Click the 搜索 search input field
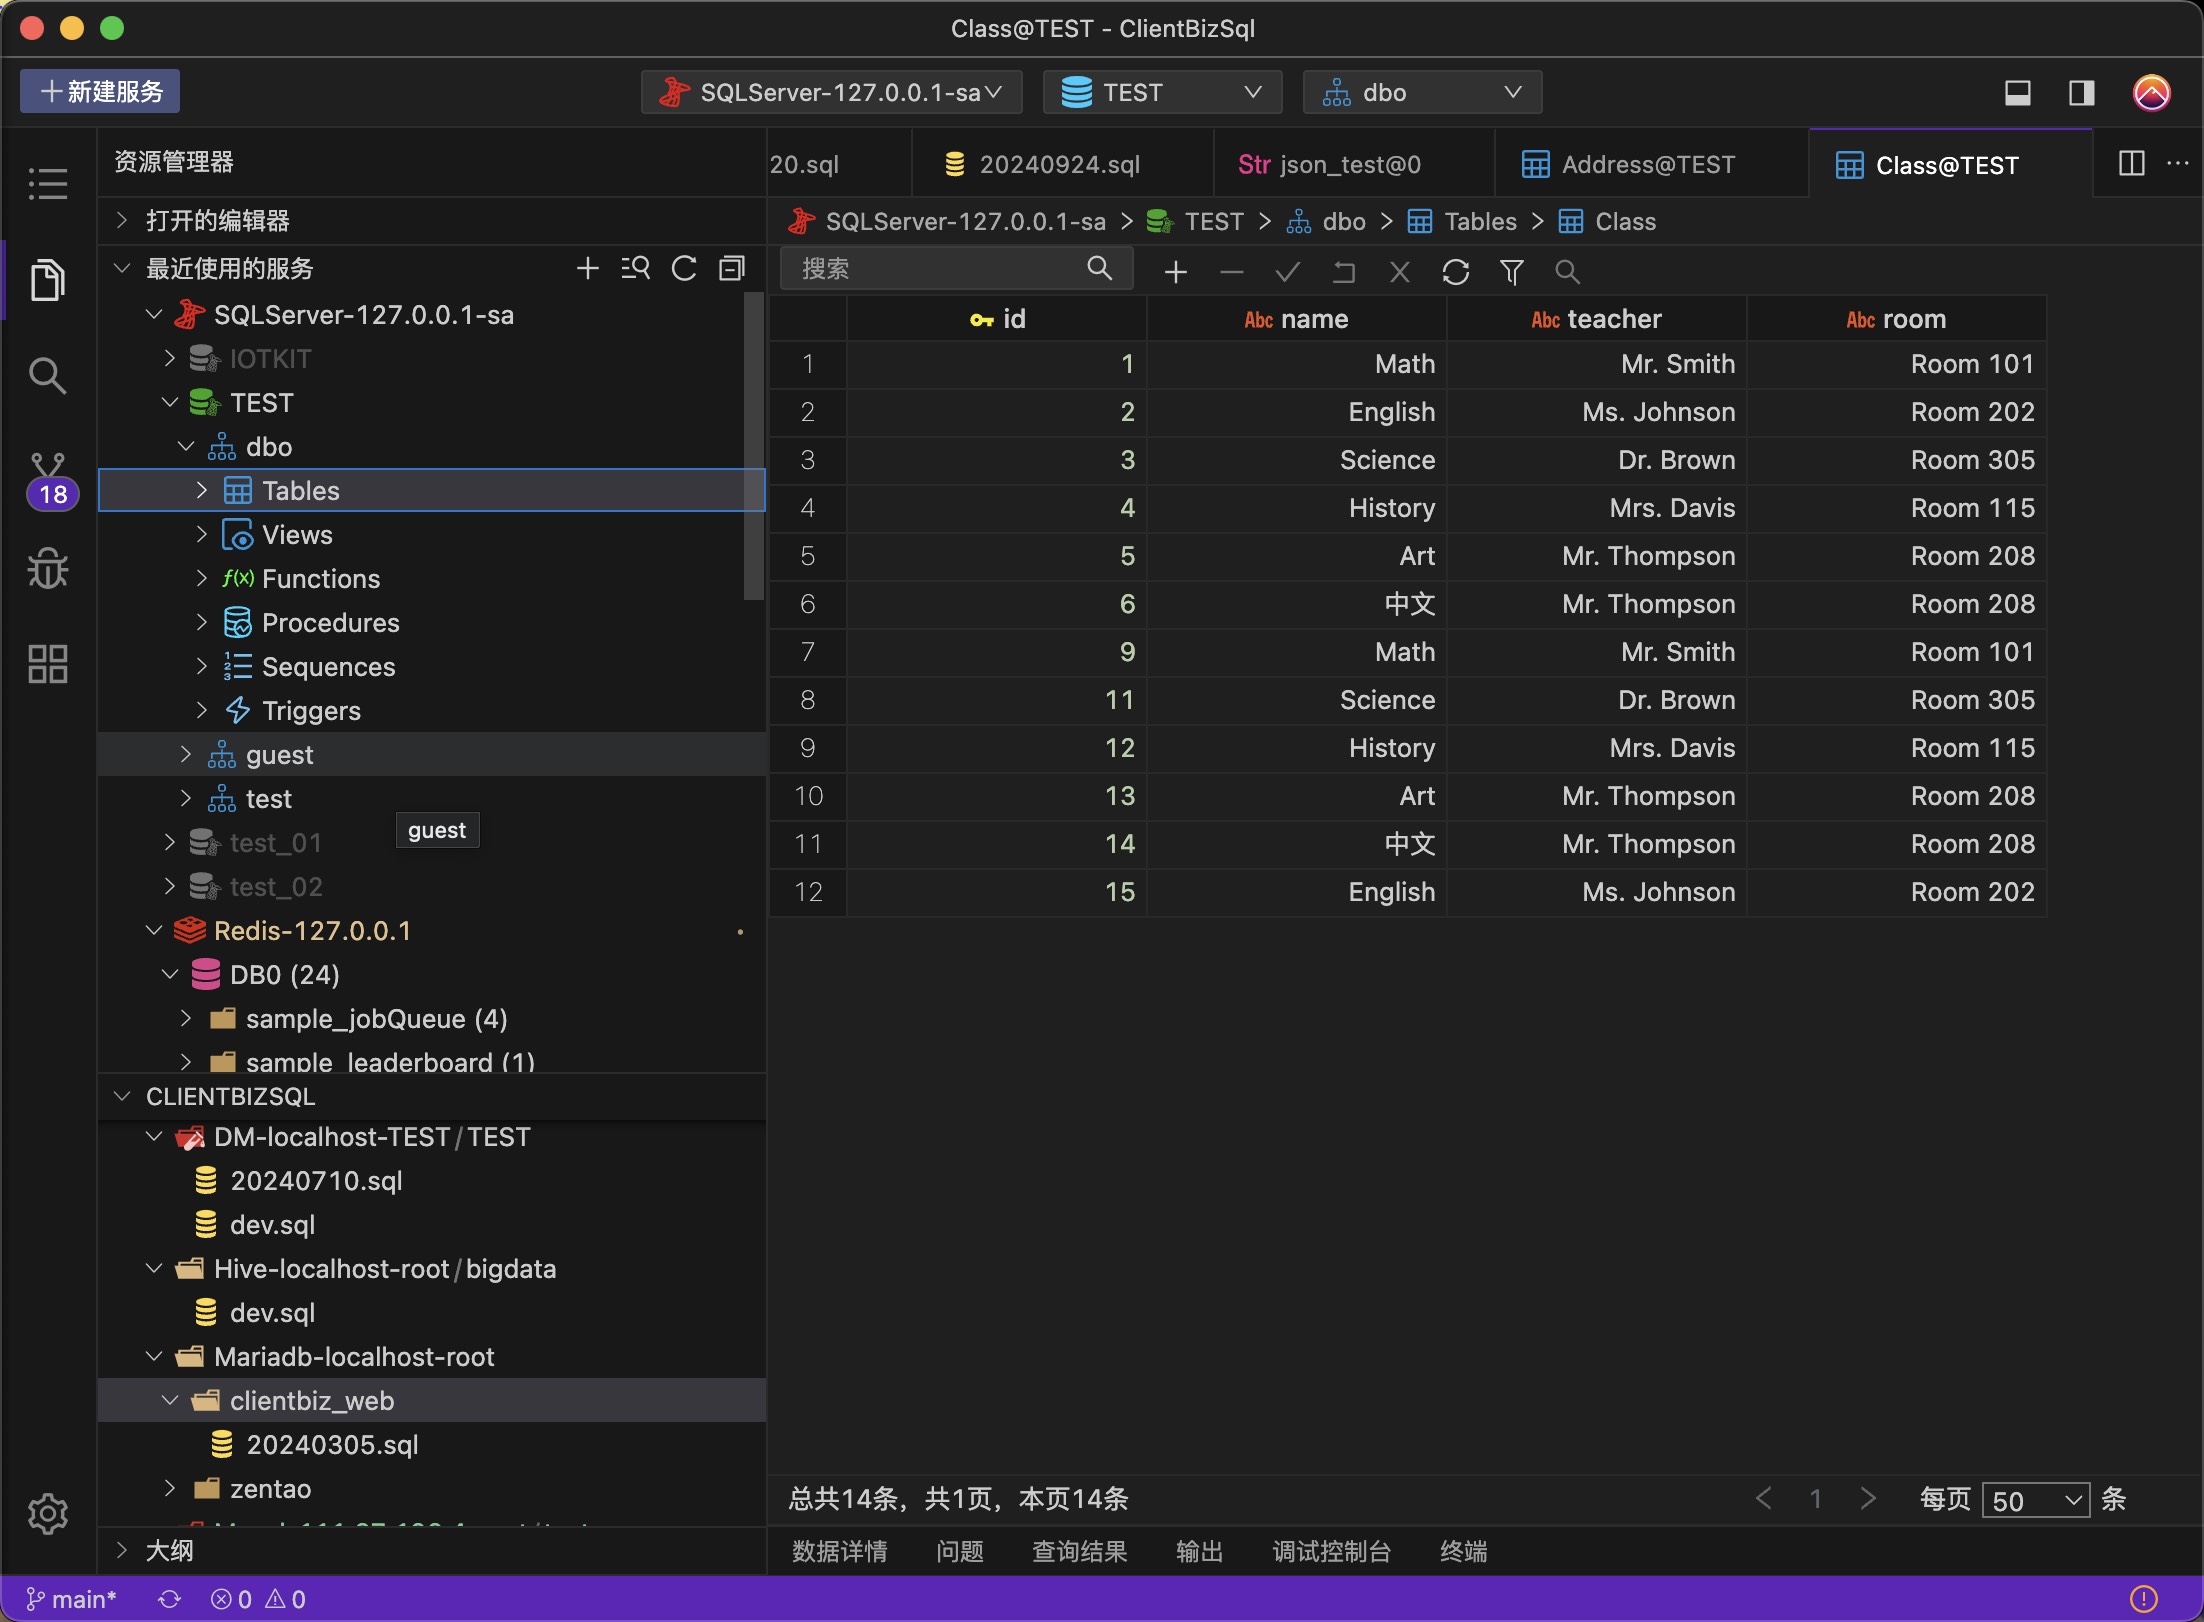Image resolution: width=2204 pixels, height=1622 pixels. tap(935, 269)
